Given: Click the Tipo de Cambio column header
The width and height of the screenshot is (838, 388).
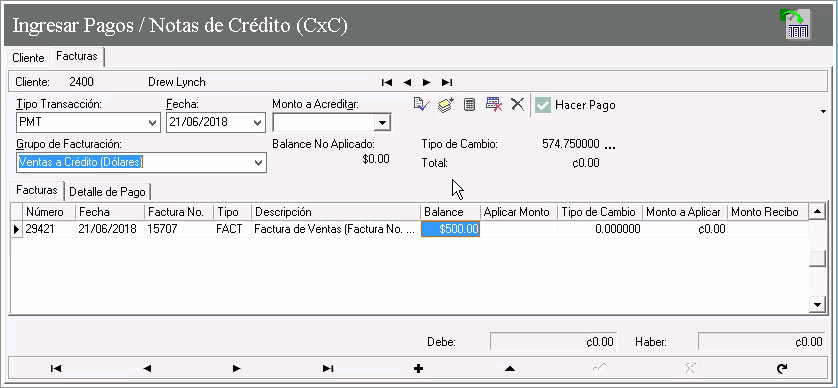Looking at the screenshot, I should pyautogui.click(x=600, y=212).
